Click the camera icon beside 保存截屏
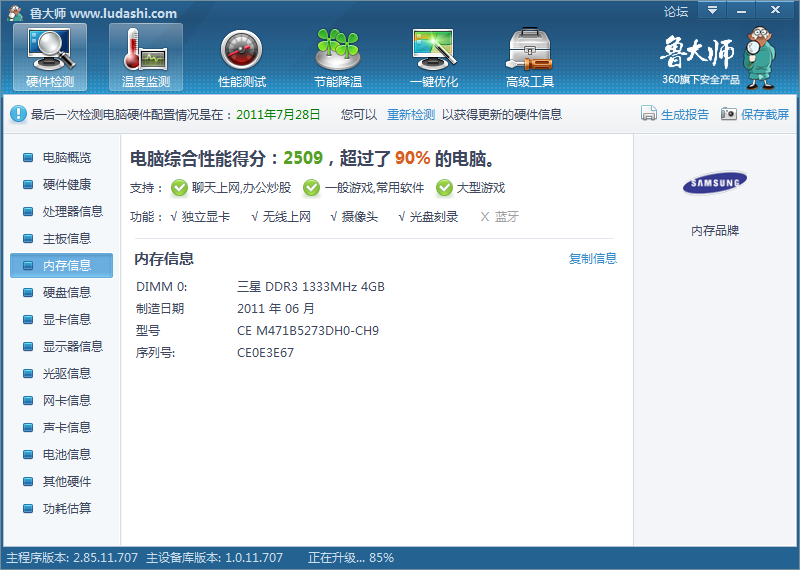800x570 pixels. tap(729, 113)
